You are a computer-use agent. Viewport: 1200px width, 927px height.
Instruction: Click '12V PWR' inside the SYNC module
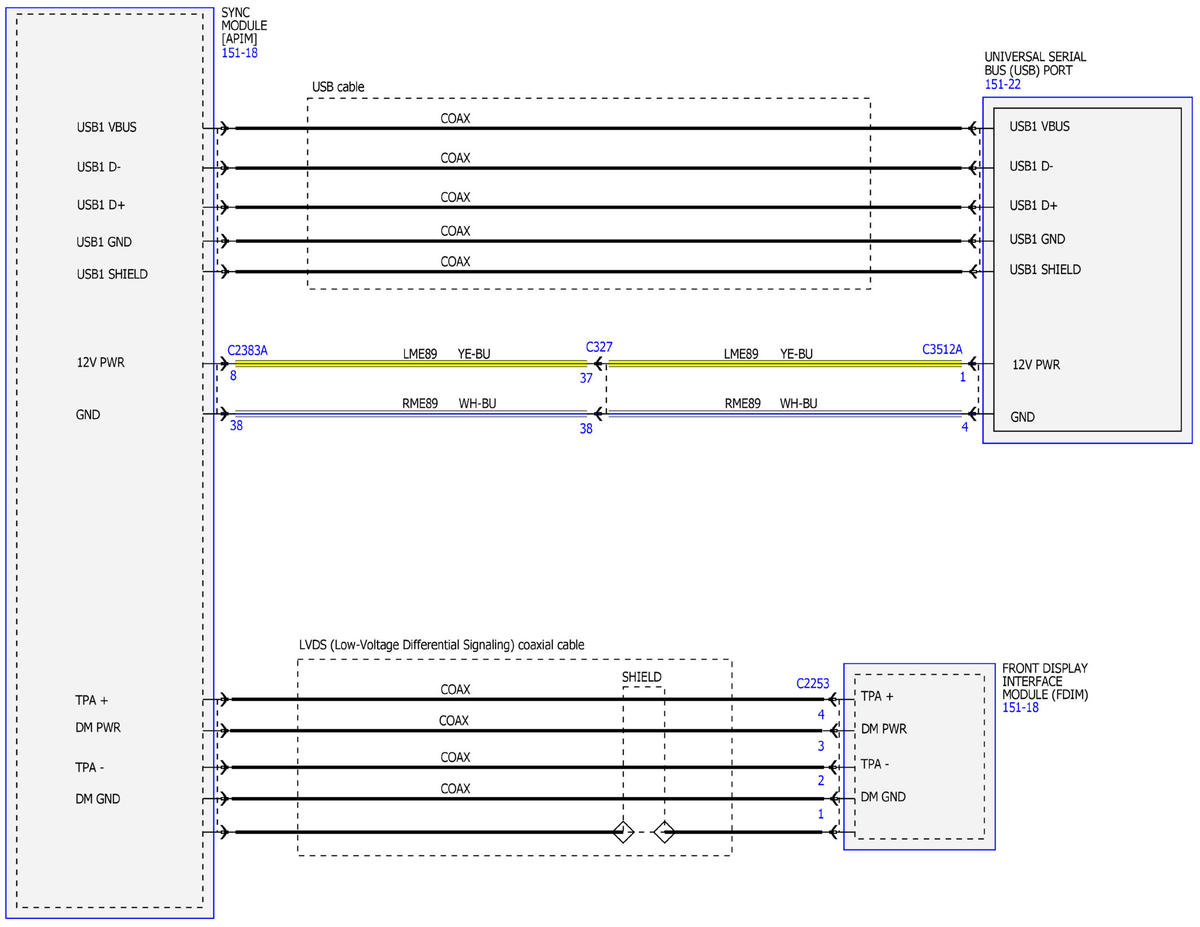(x=99, y=363)
